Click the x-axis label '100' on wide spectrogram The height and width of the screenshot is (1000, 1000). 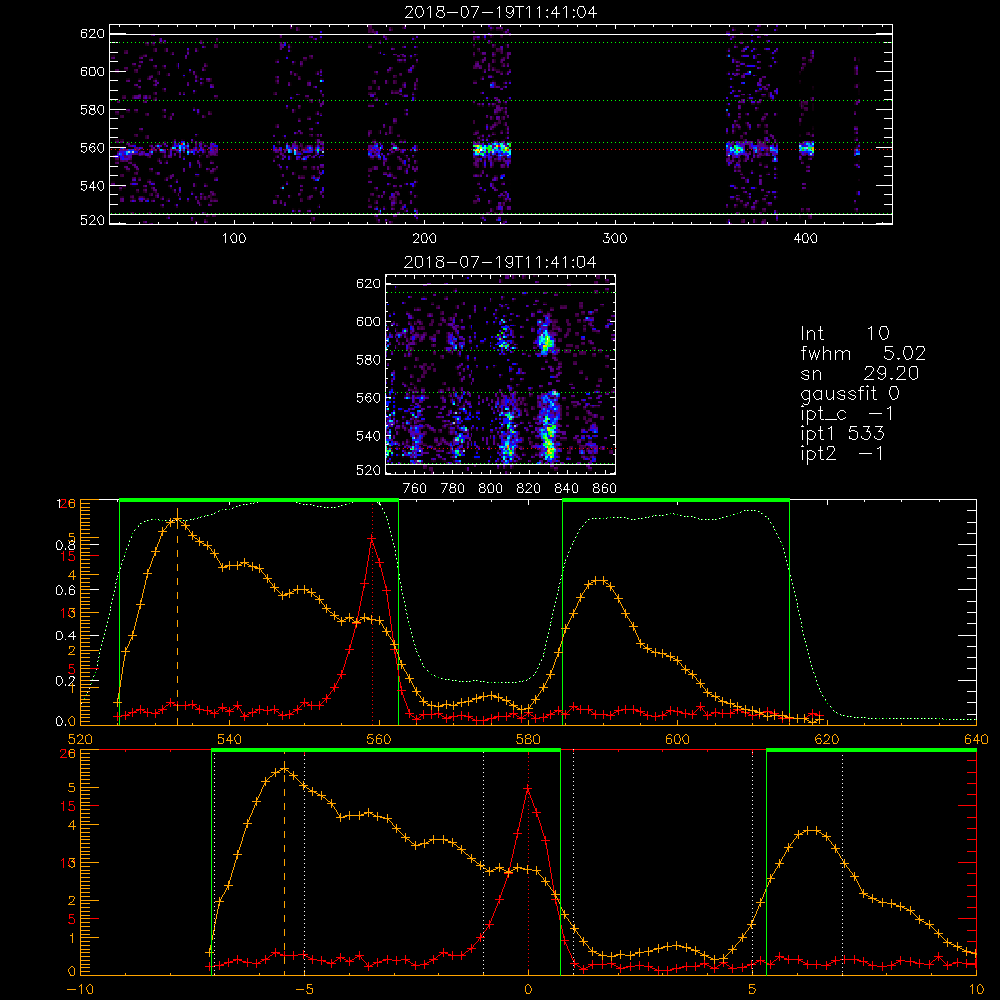[x=234, y=239]
